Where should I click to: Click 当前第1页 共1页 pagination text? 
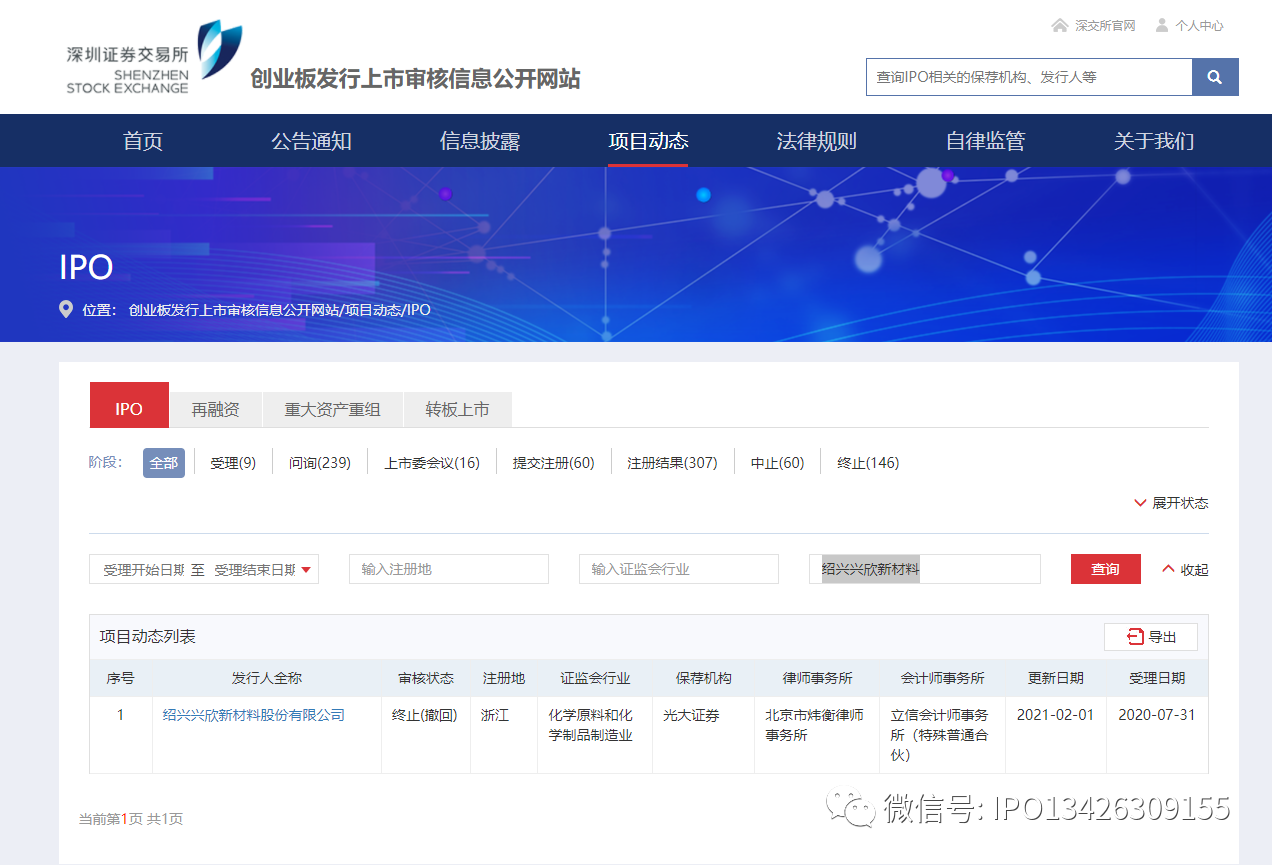tap(131, 819)
